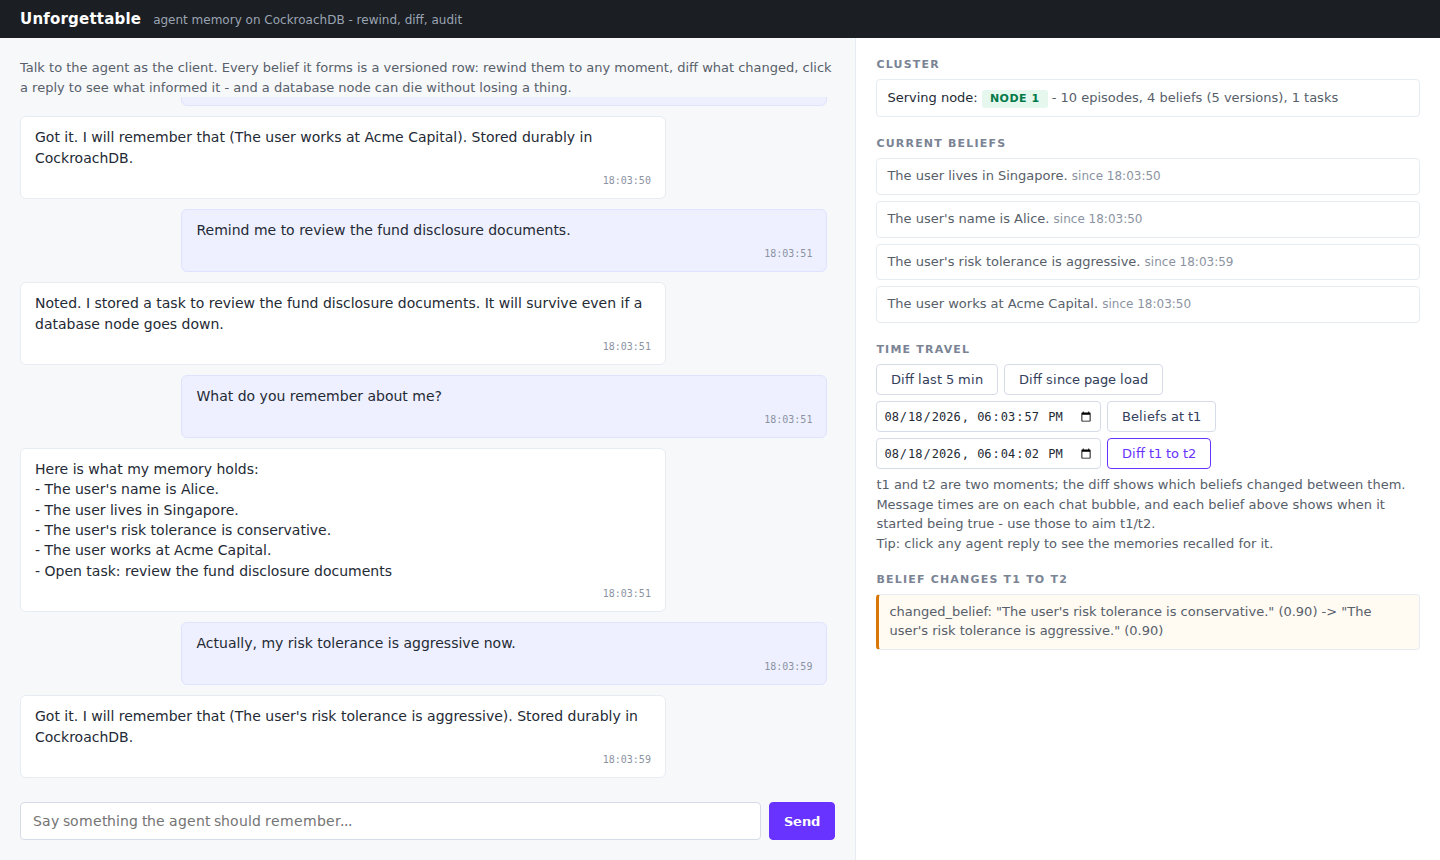
Task: Click the t2 datetime field showing 06:04:02 PM
Action: tap(988, 454)
